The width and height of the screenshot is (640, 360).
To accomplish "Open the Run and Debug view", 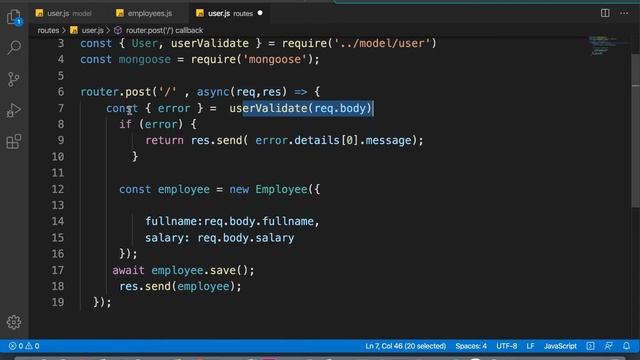I will [x=13, y=110].
